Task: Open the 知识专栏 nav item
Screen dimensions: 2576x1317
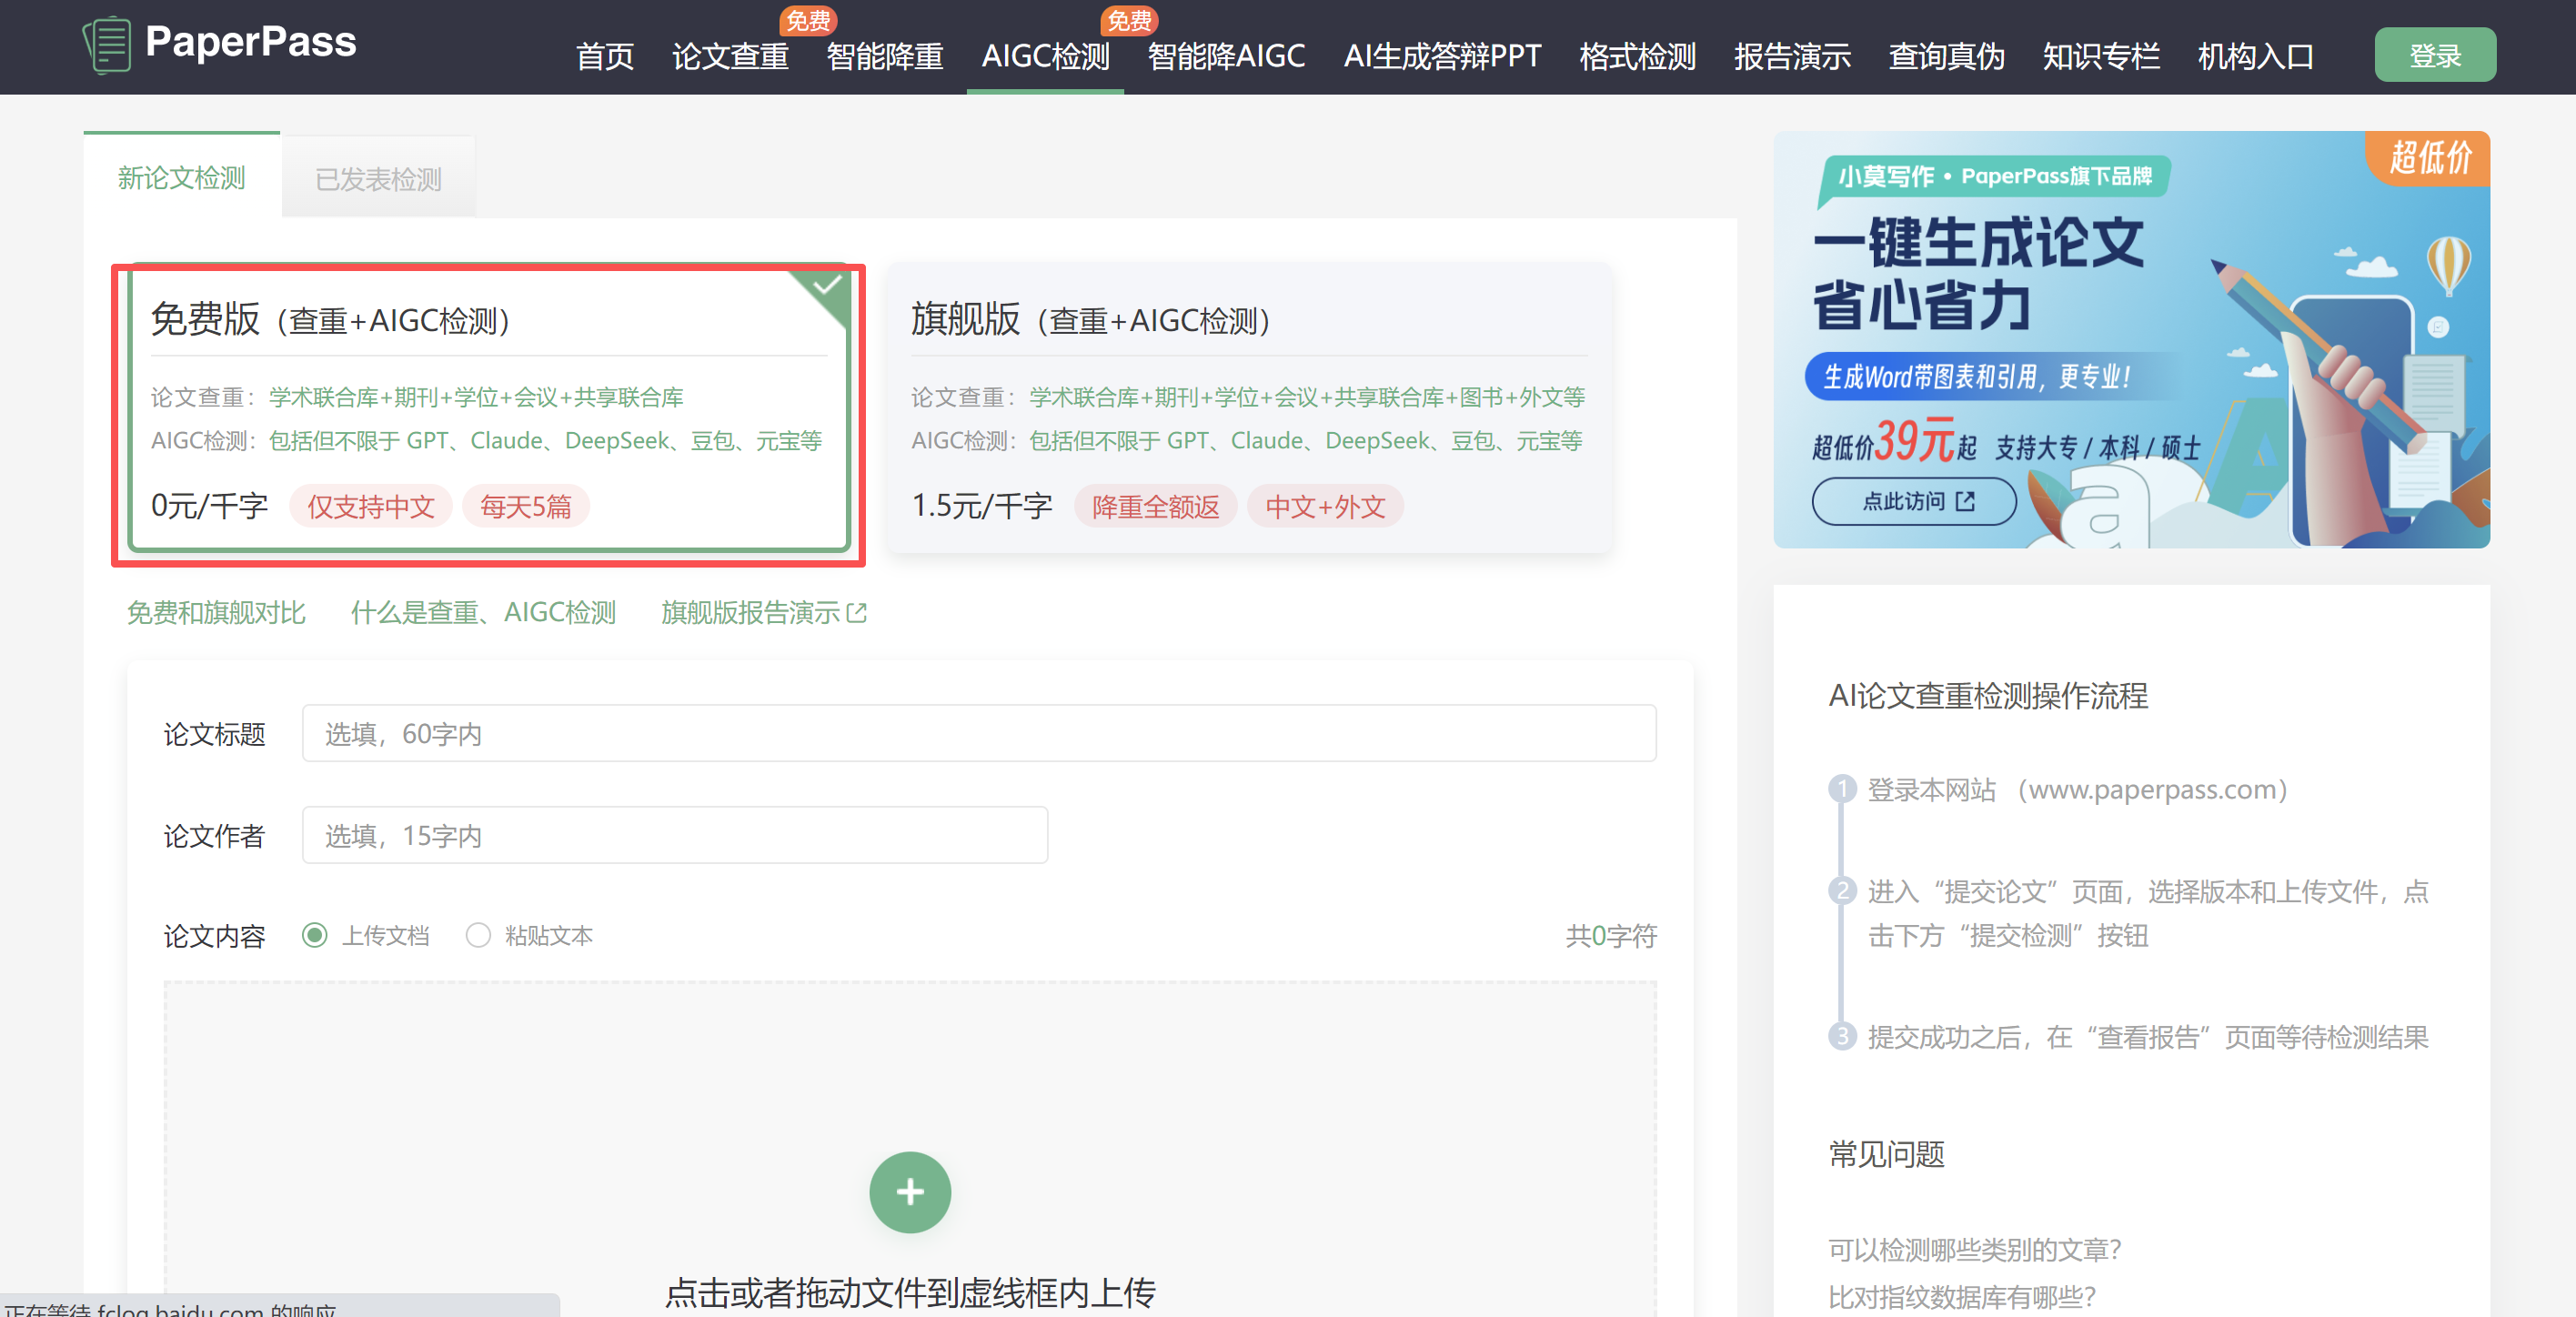Action: click(2101, 57)
